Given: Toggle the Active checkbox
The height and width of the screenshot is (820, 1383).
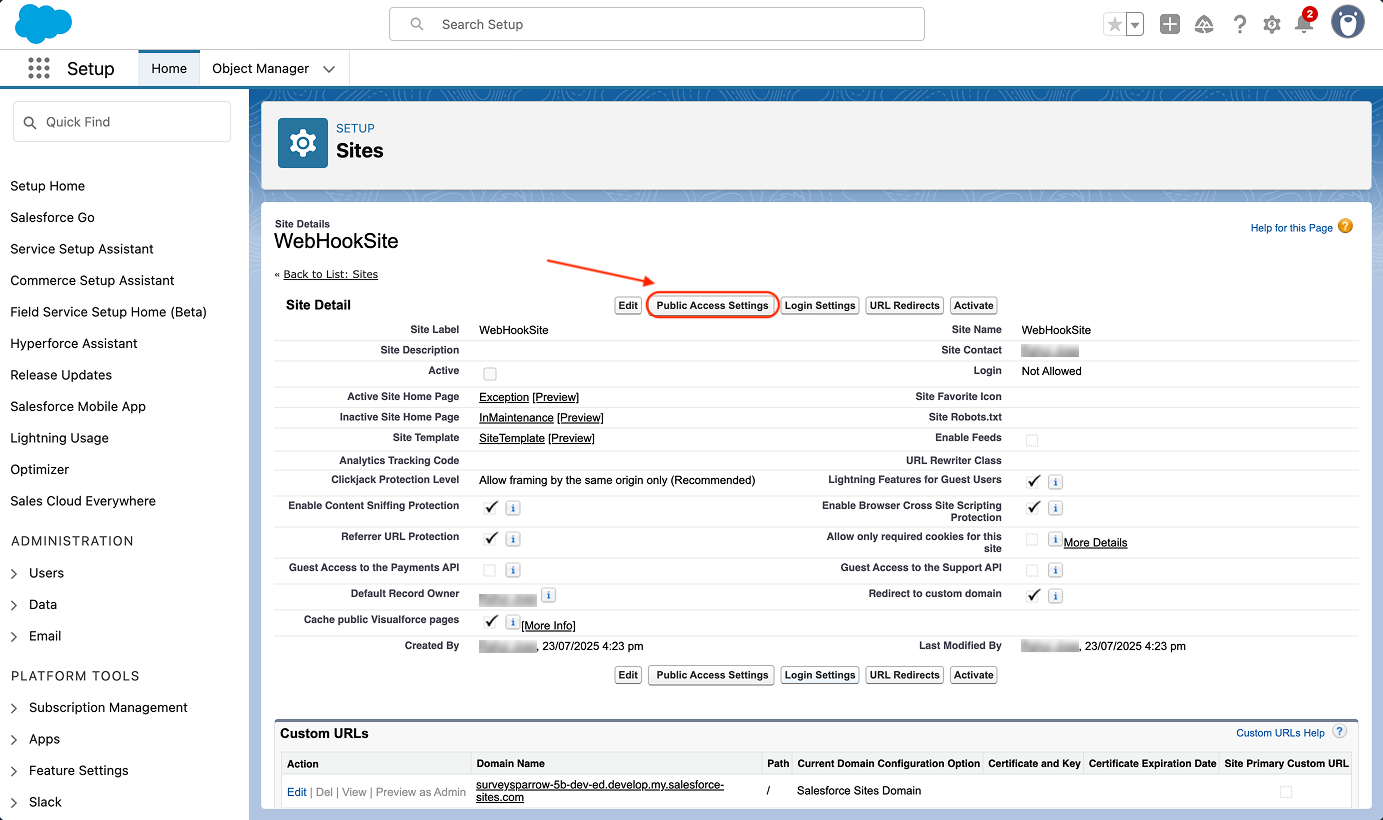Looking at the screenshot, I should [490, 373].
